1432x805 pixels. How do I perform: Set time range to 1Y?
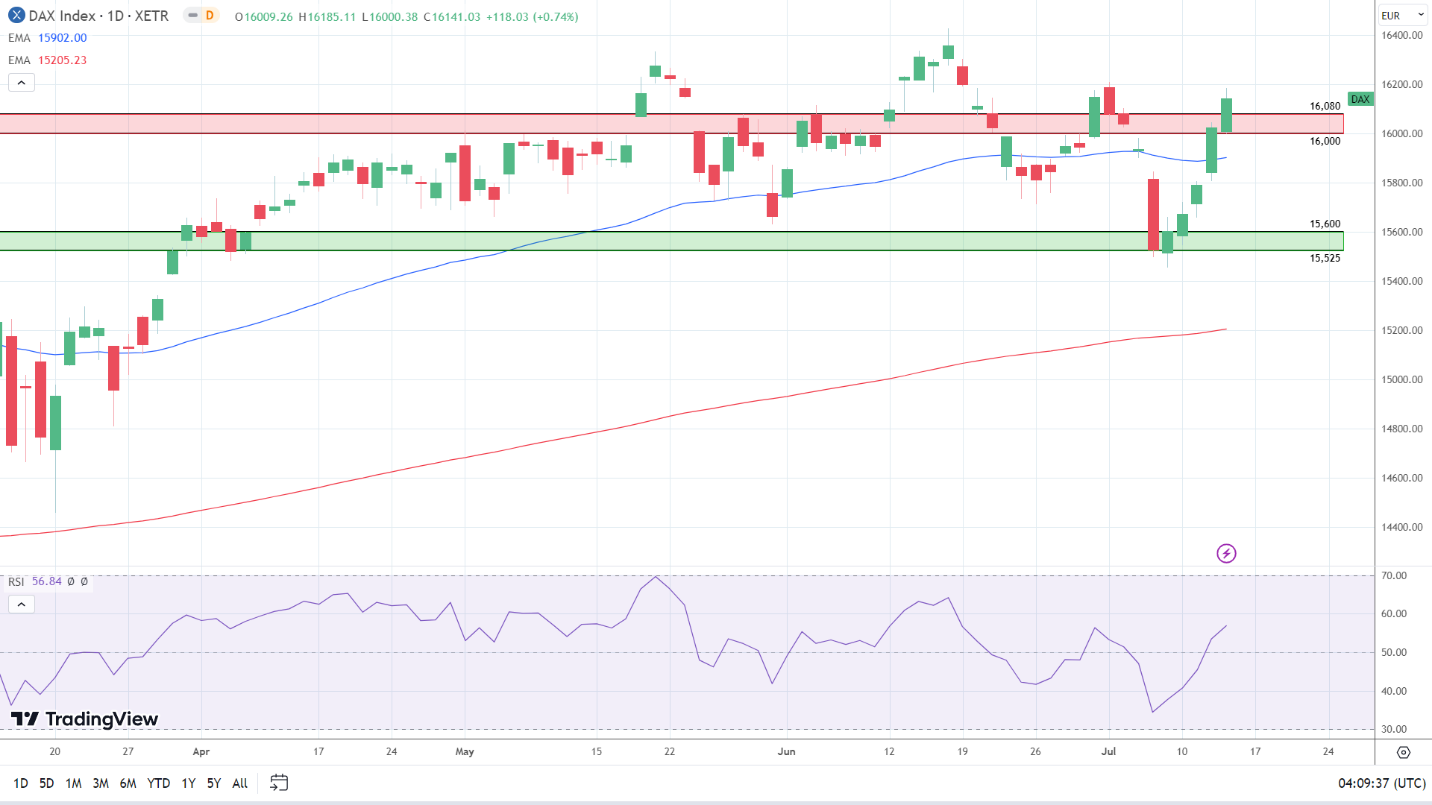[x=188, y=783]
